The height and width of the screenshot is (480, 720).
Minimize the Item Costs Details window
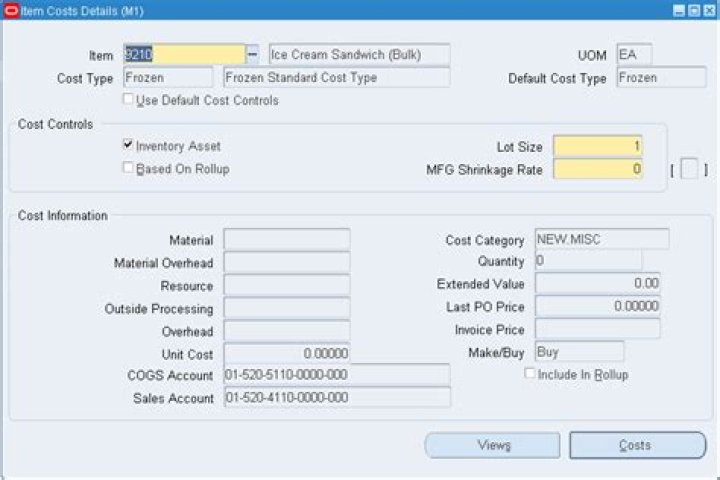pyautogui.click(x=679, y=10)
